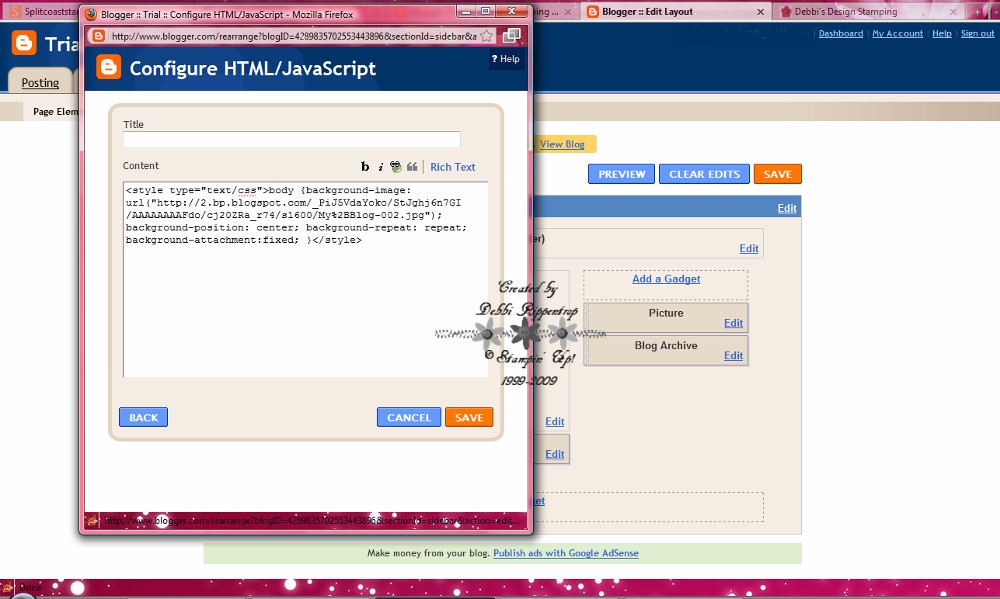The height and width of the screenshot is (599, 1000).
Task: Click the status bar icon in popup
Action: 92,521
